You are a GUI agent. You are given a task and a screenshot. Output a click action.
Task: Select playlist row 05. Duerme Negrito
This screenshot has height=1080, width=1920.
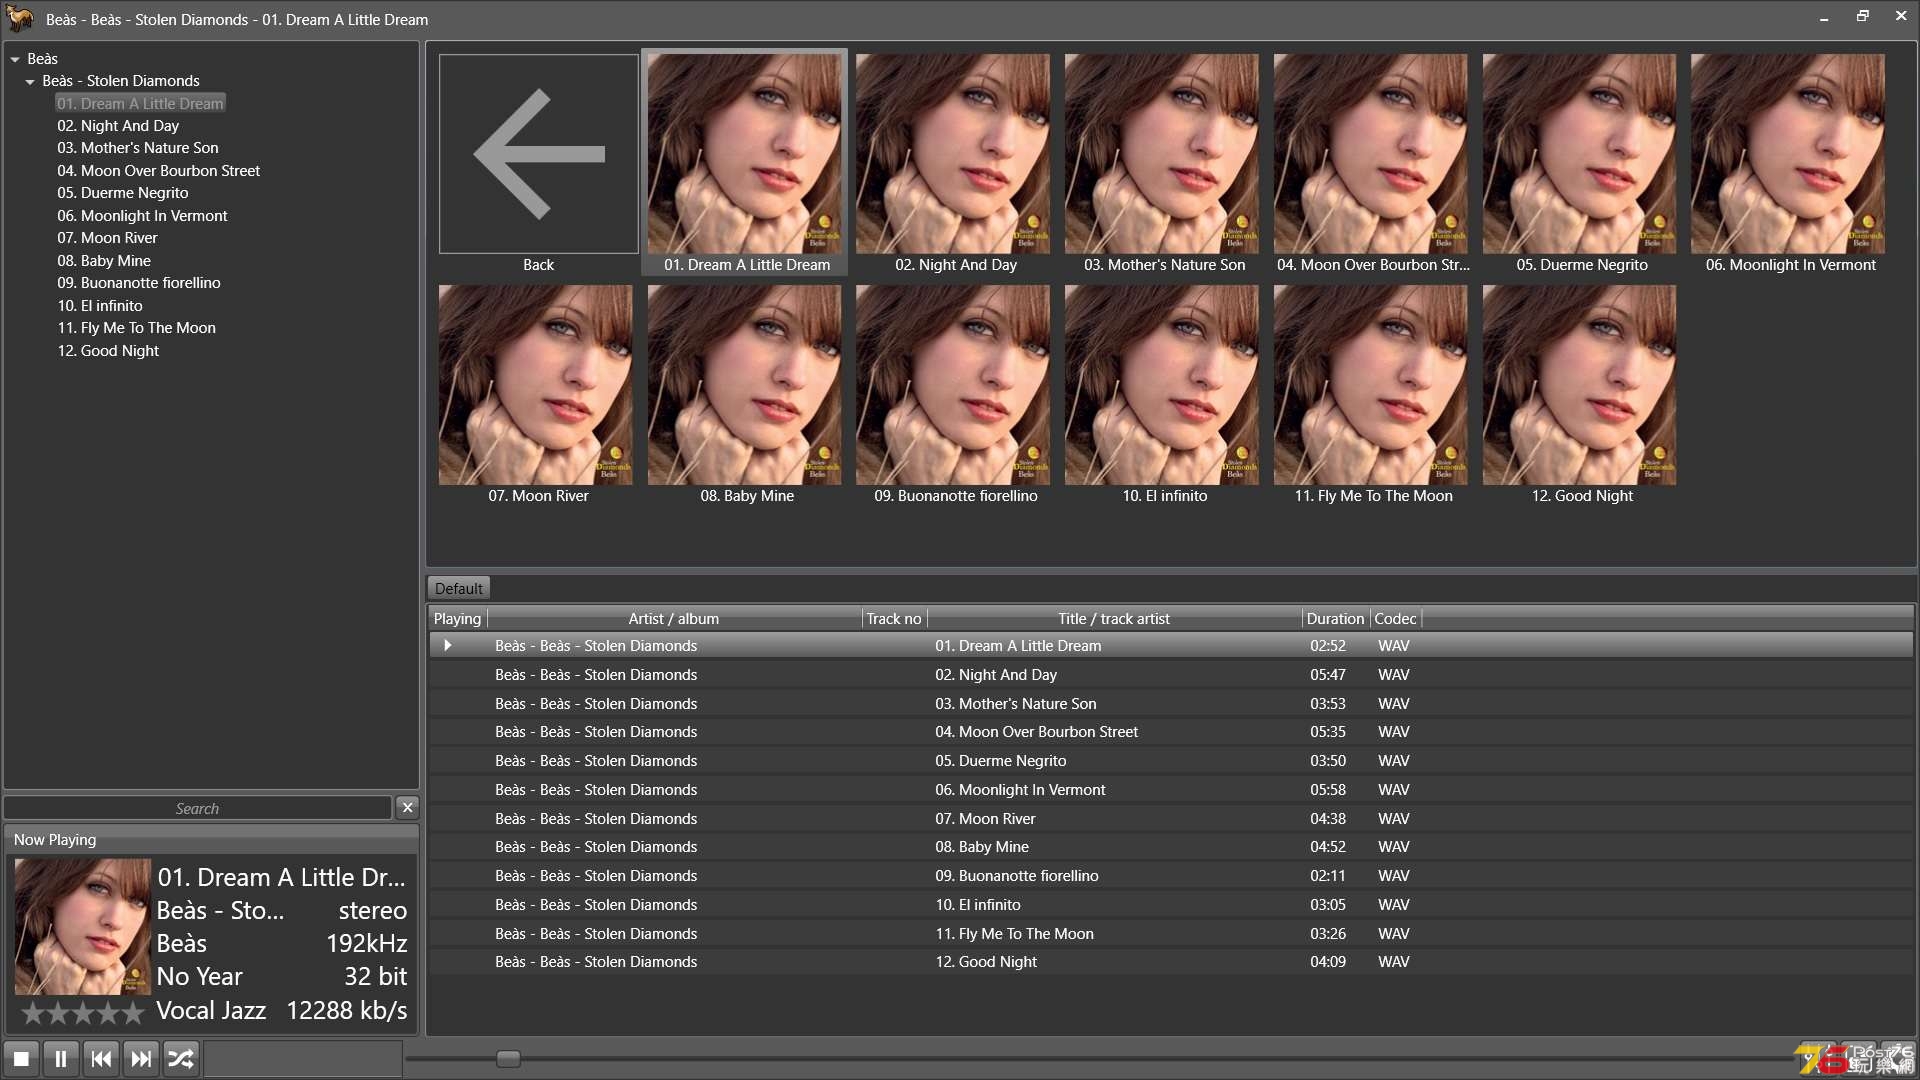coord(1171,761)
